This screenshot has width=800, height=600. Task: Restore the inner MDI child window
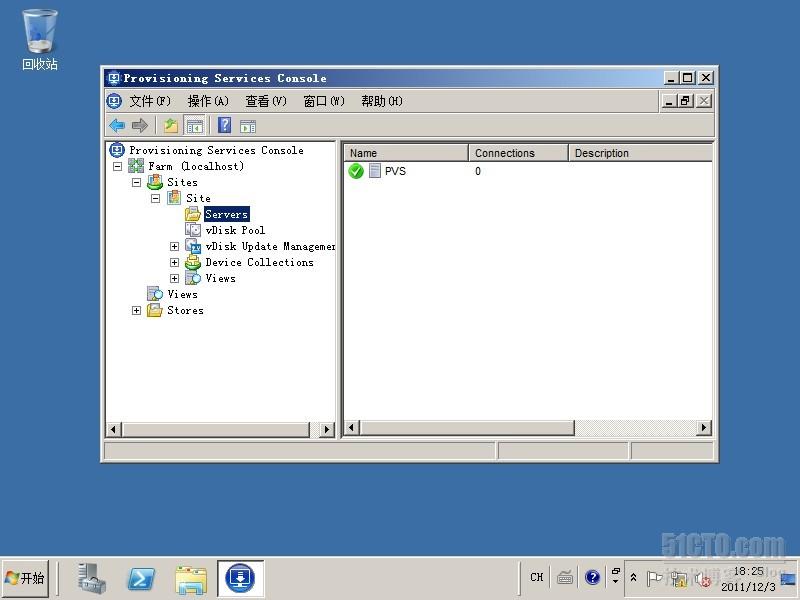[x=685, y=101]
